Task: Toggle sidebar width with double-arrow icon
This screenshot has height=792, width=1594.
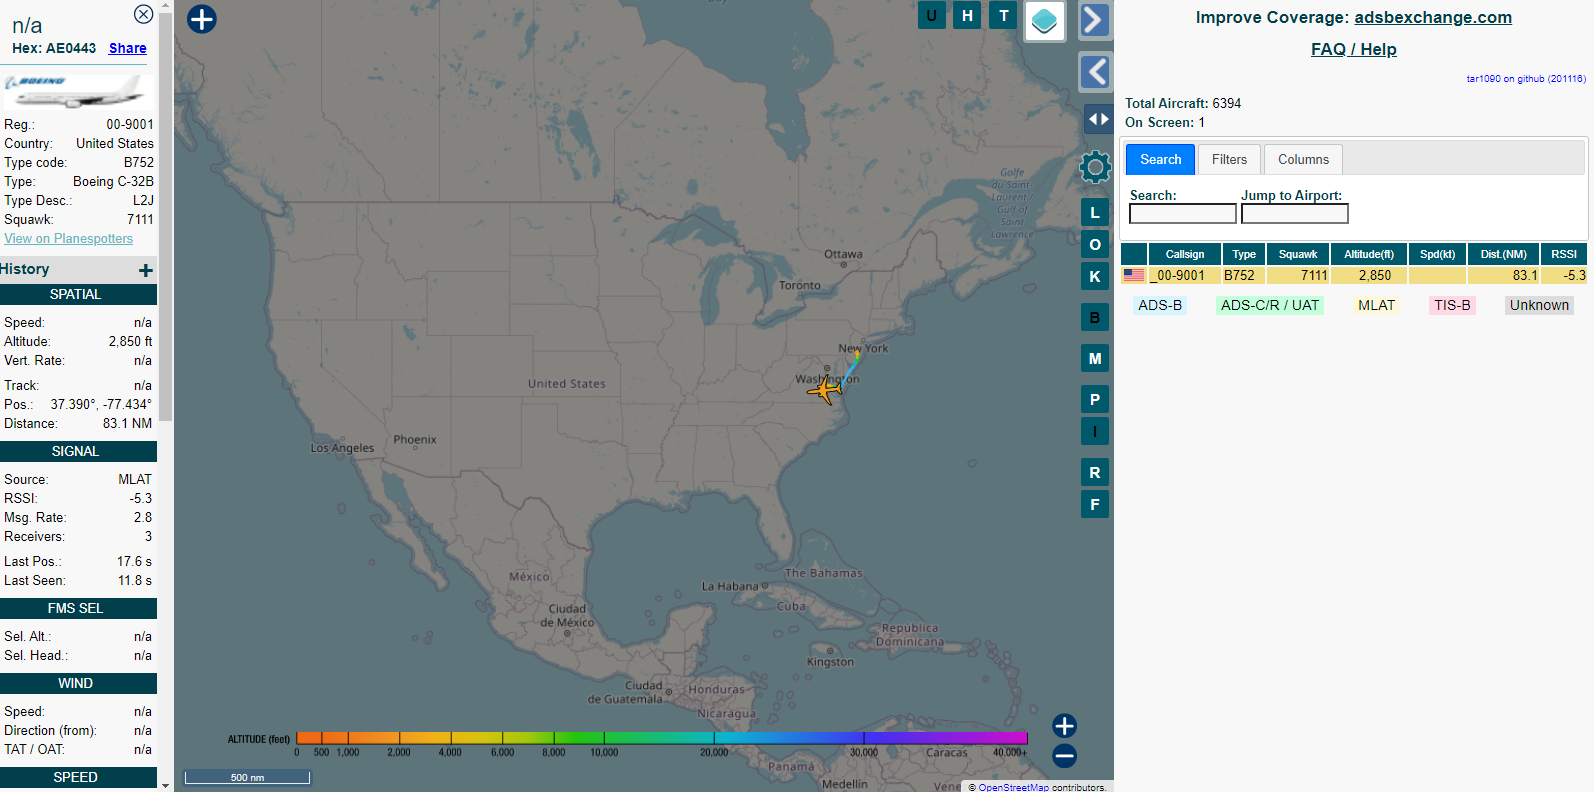Action: [1098, 119]
